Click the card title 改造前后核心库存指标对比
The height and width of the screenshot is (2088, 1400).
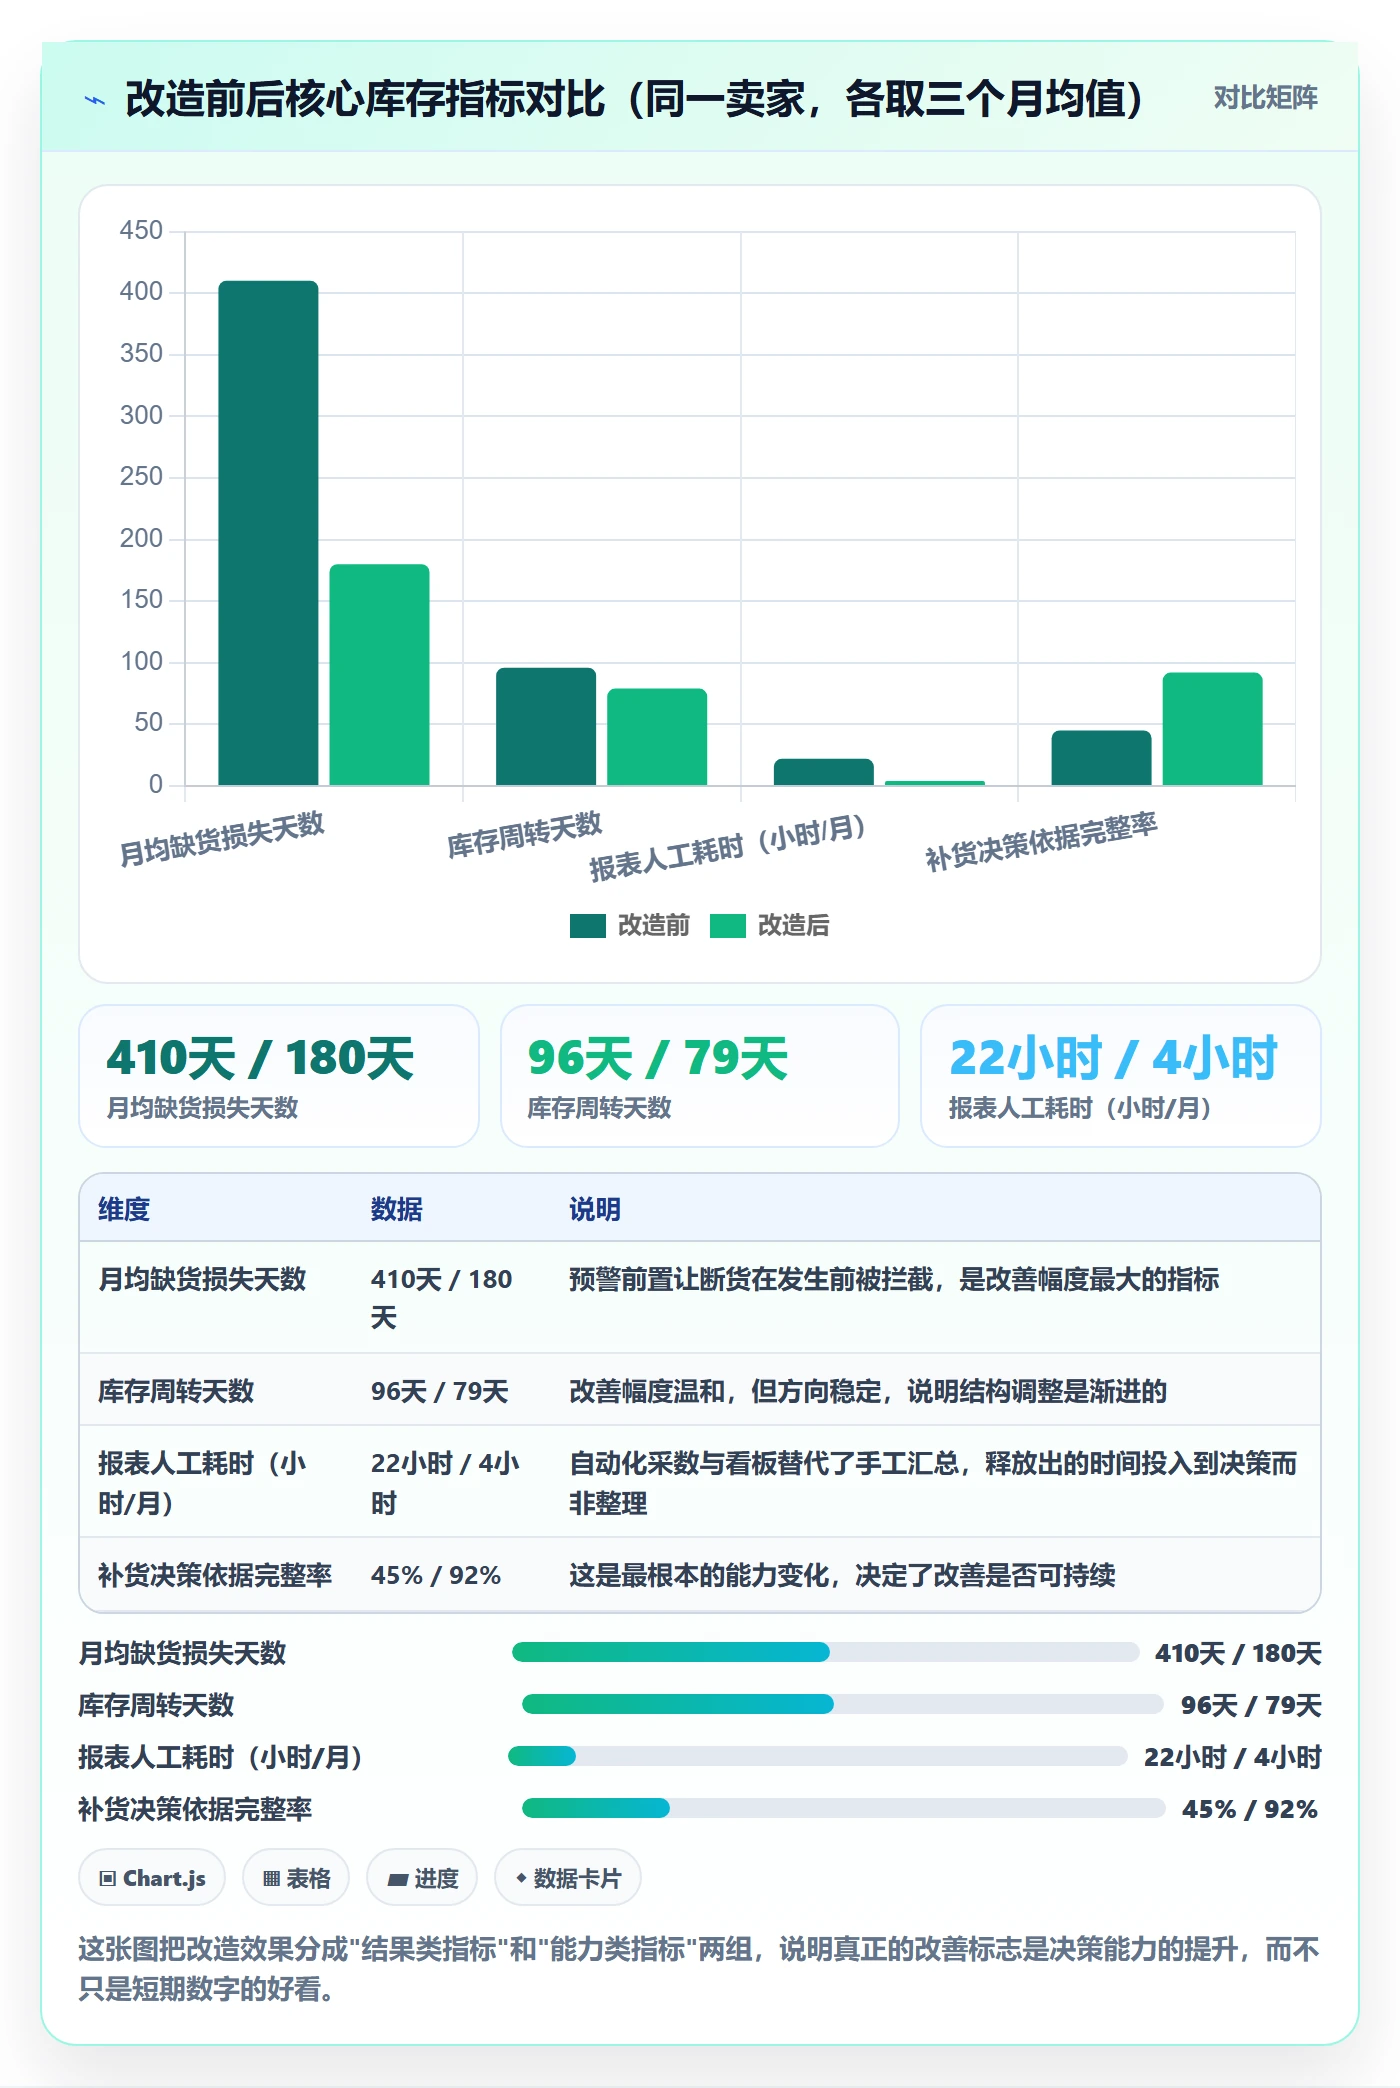pos(634,99)
